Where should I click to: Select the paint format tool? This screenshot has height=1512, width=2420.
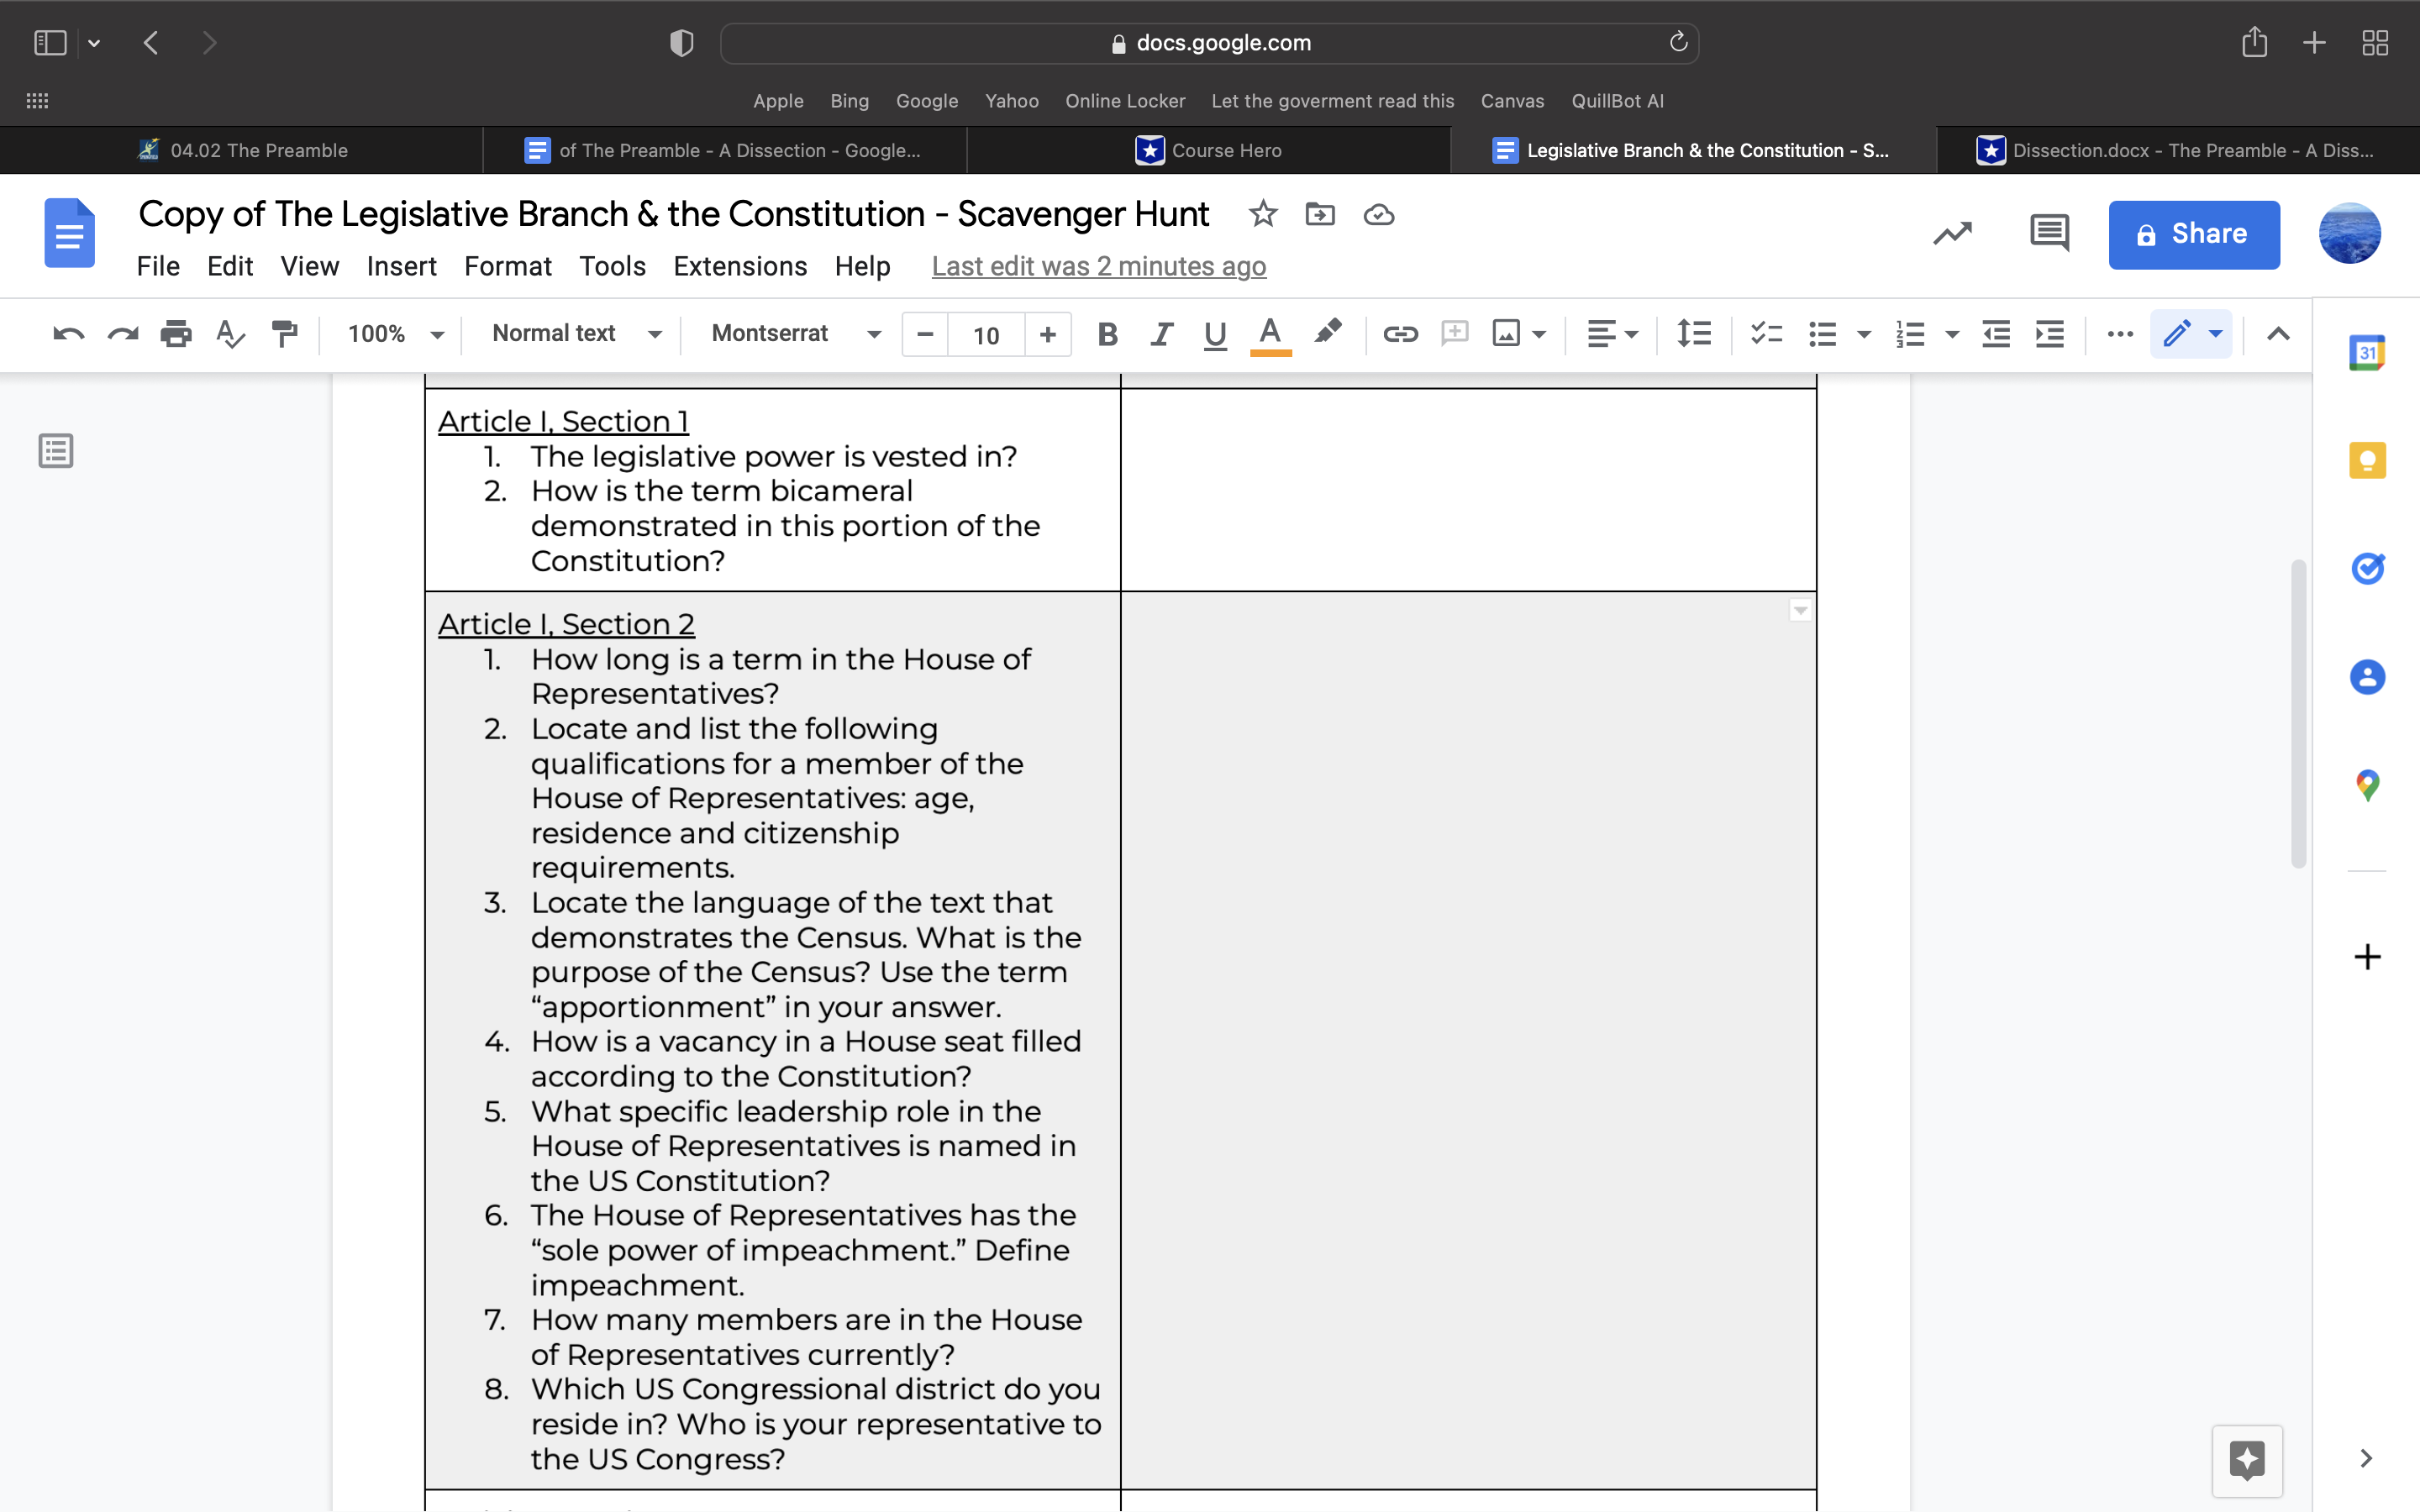(284, 334)
